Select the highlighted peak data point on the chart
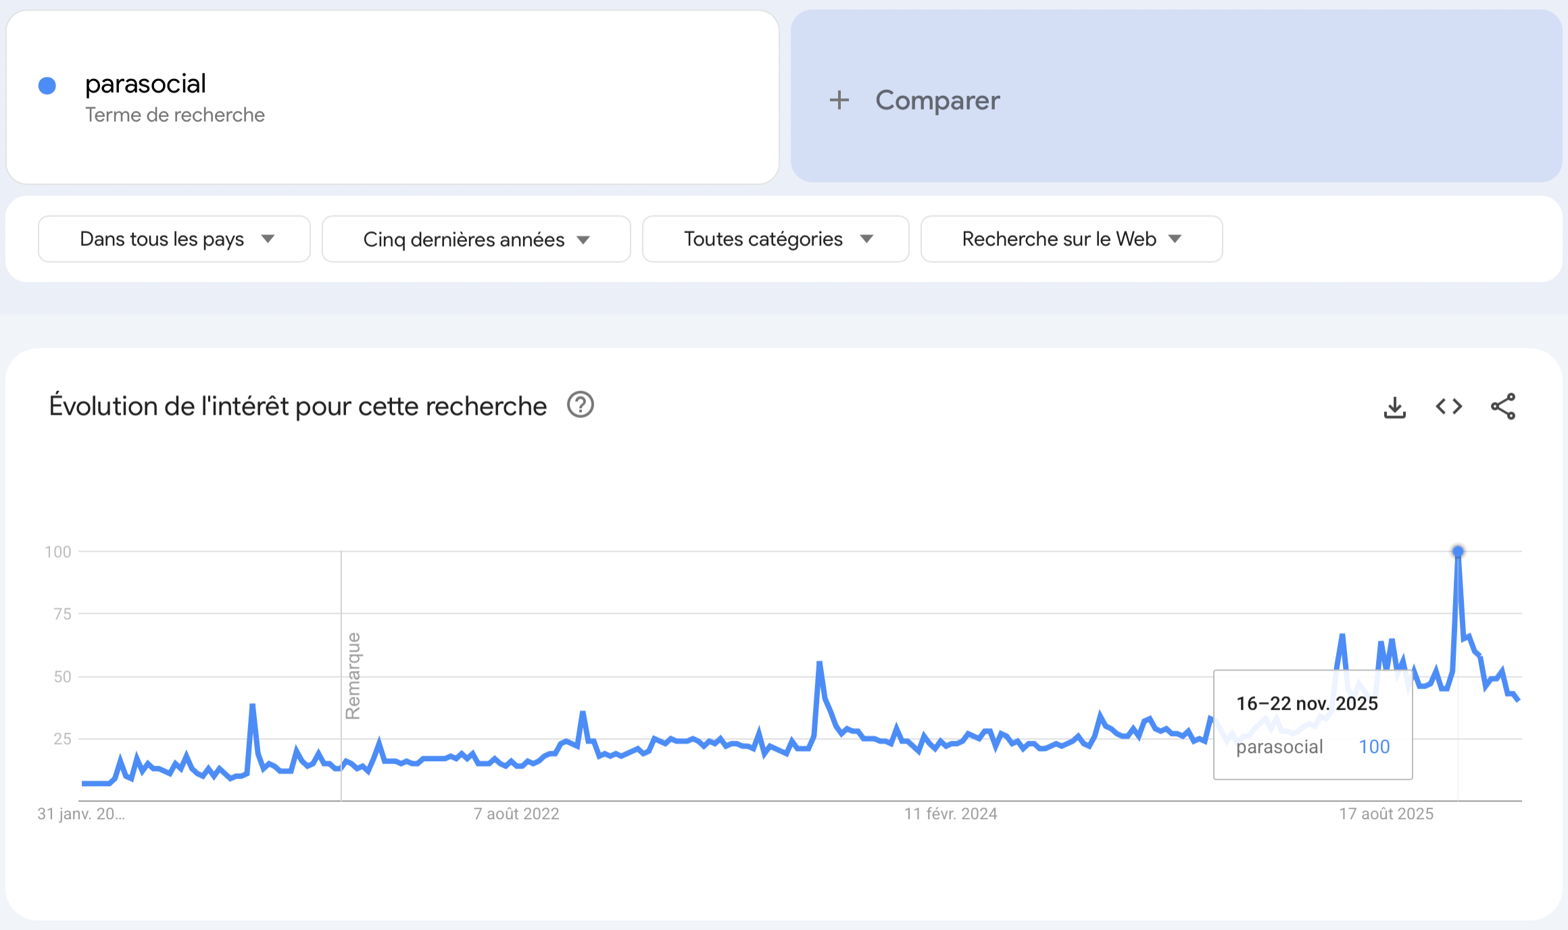The width and height of the screenshot is (1568, 930). [x=1458, y=551]
